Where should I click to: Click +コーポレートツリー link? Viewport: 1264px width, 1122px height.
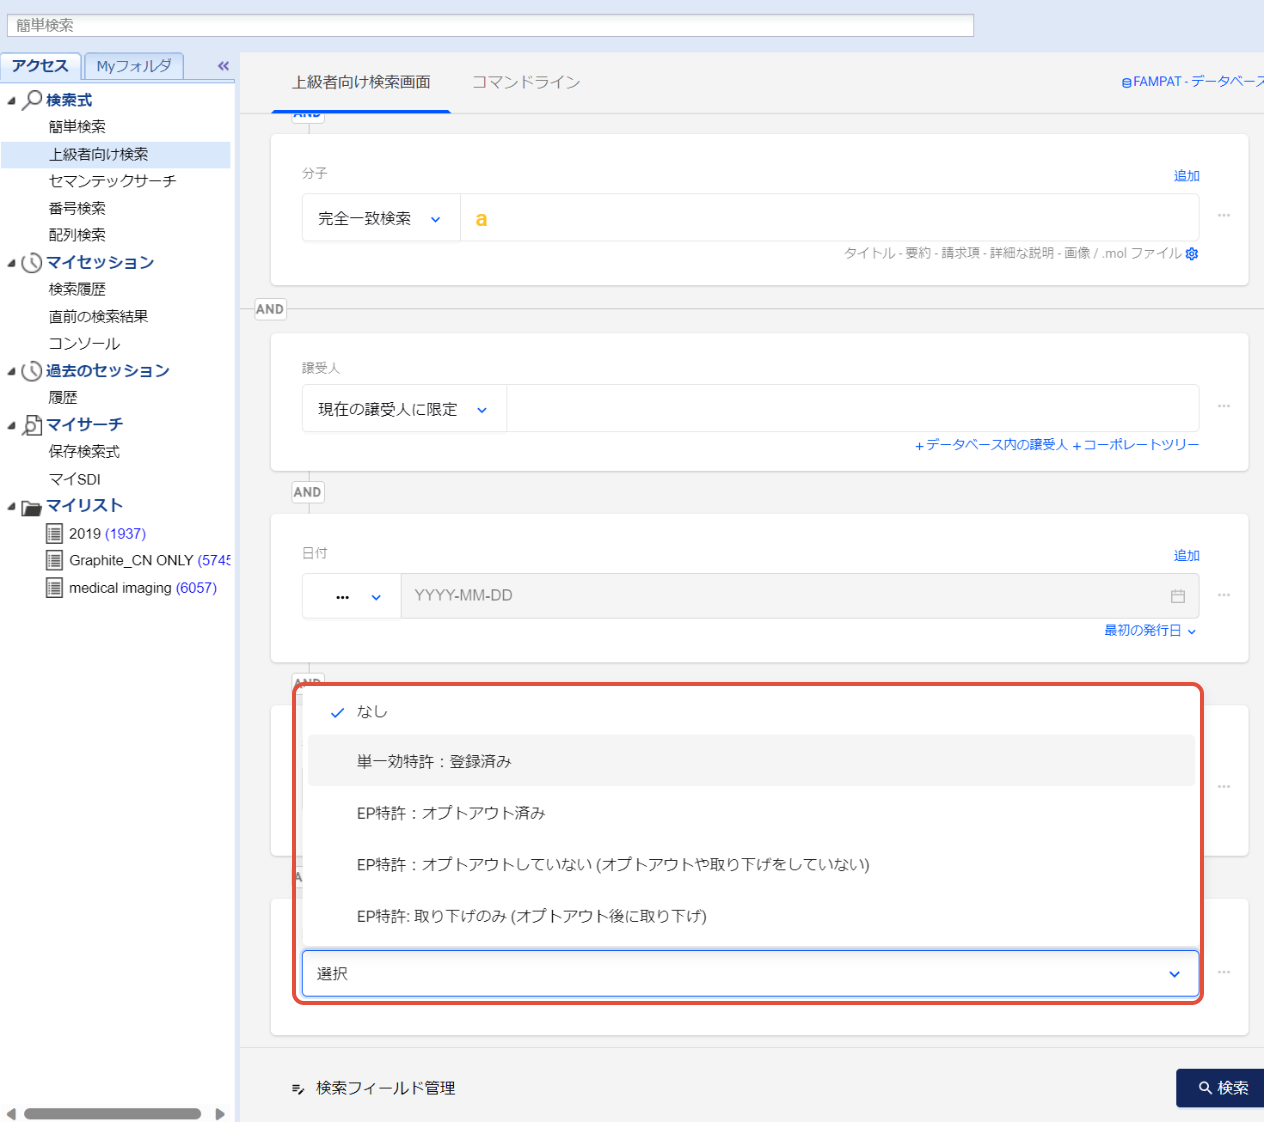click(1136, 445)
